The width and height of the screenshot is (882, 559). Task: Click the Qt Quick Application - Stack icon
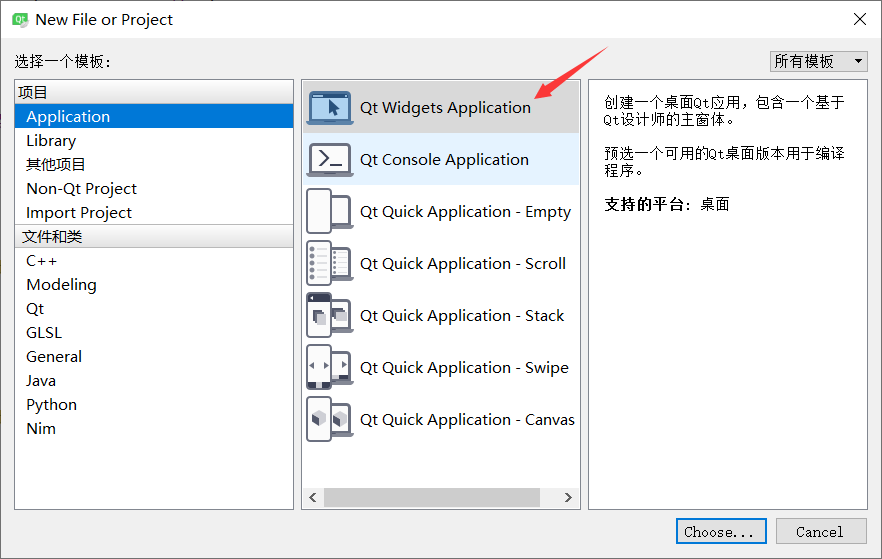click(x=330, y=315)
